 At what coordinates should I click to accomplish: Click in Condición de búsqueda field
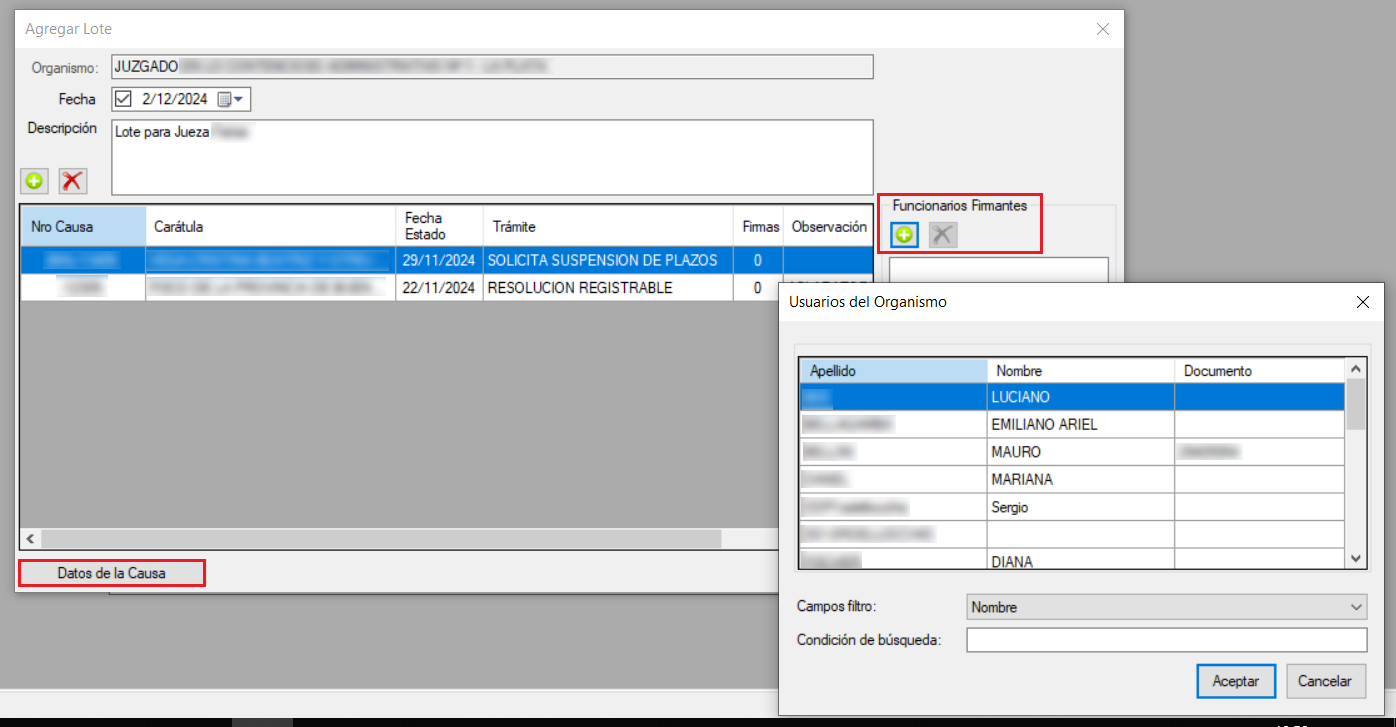point(1166,640)
